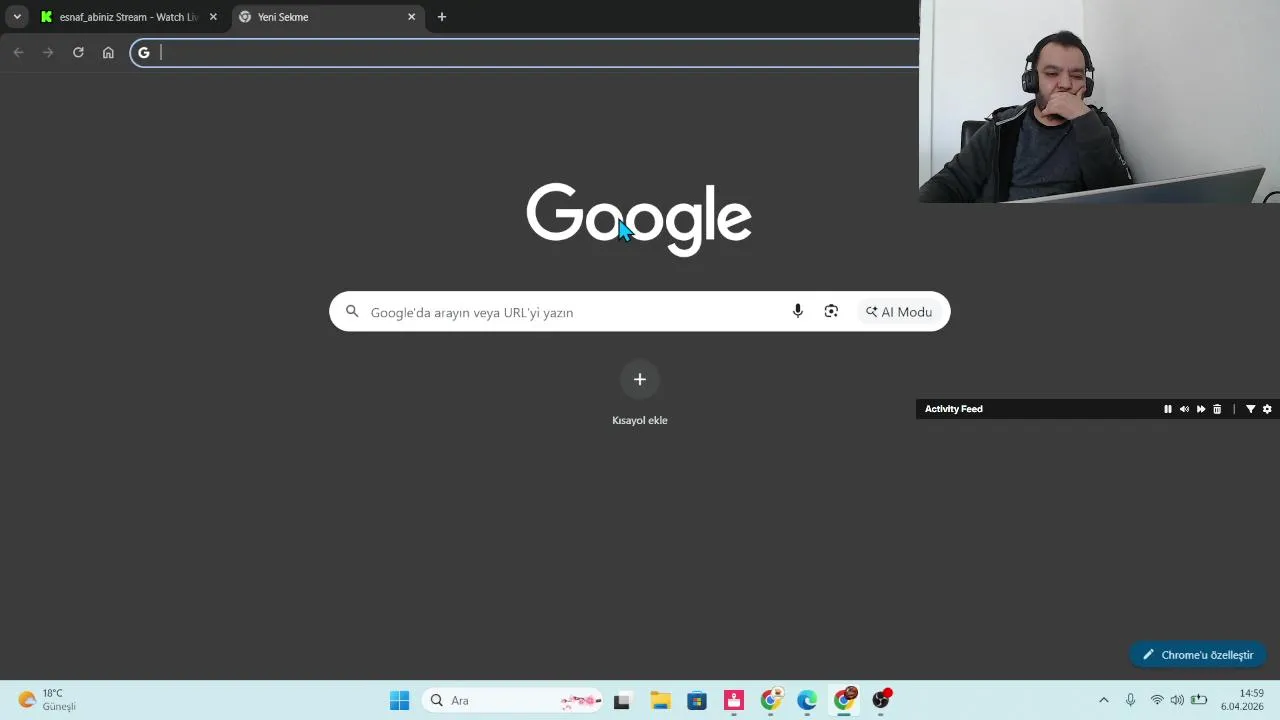
Task: Click the browser forward arrow
Action: (x=48, y=53)
